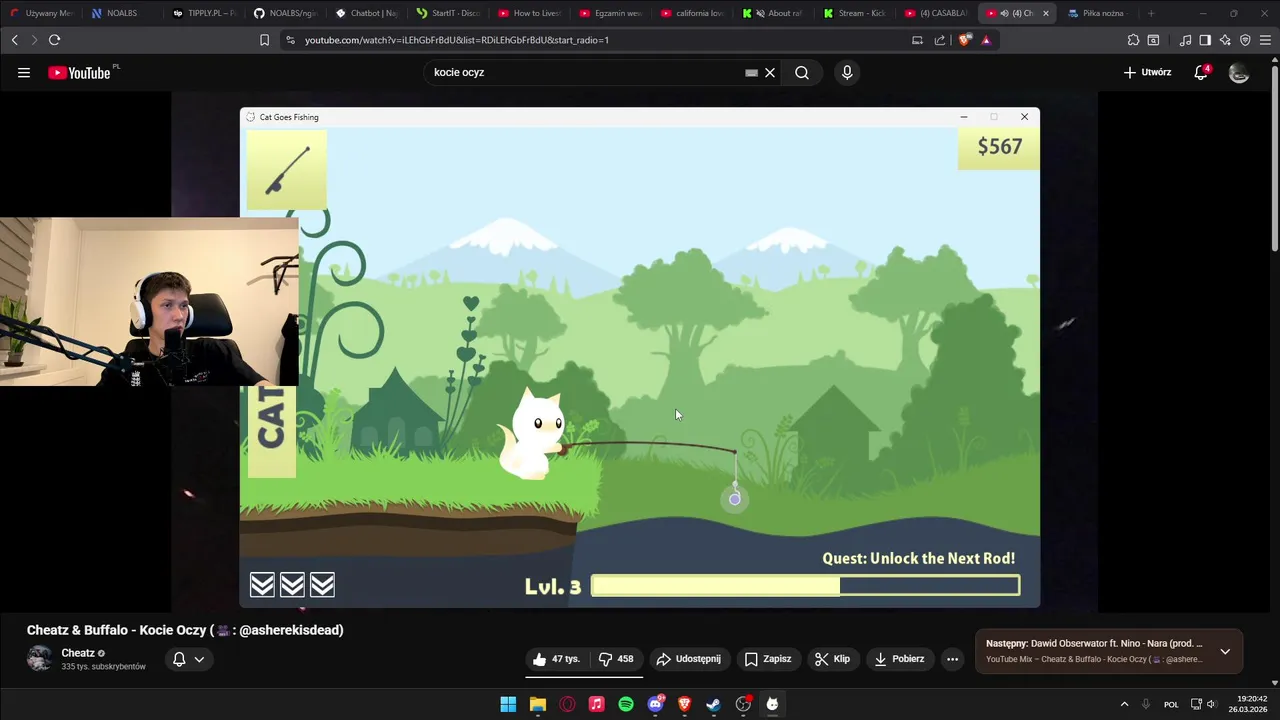This screenshot has height=720, width=1280.
Task: Click the second chevron badge in game
Action: (292, 585)
